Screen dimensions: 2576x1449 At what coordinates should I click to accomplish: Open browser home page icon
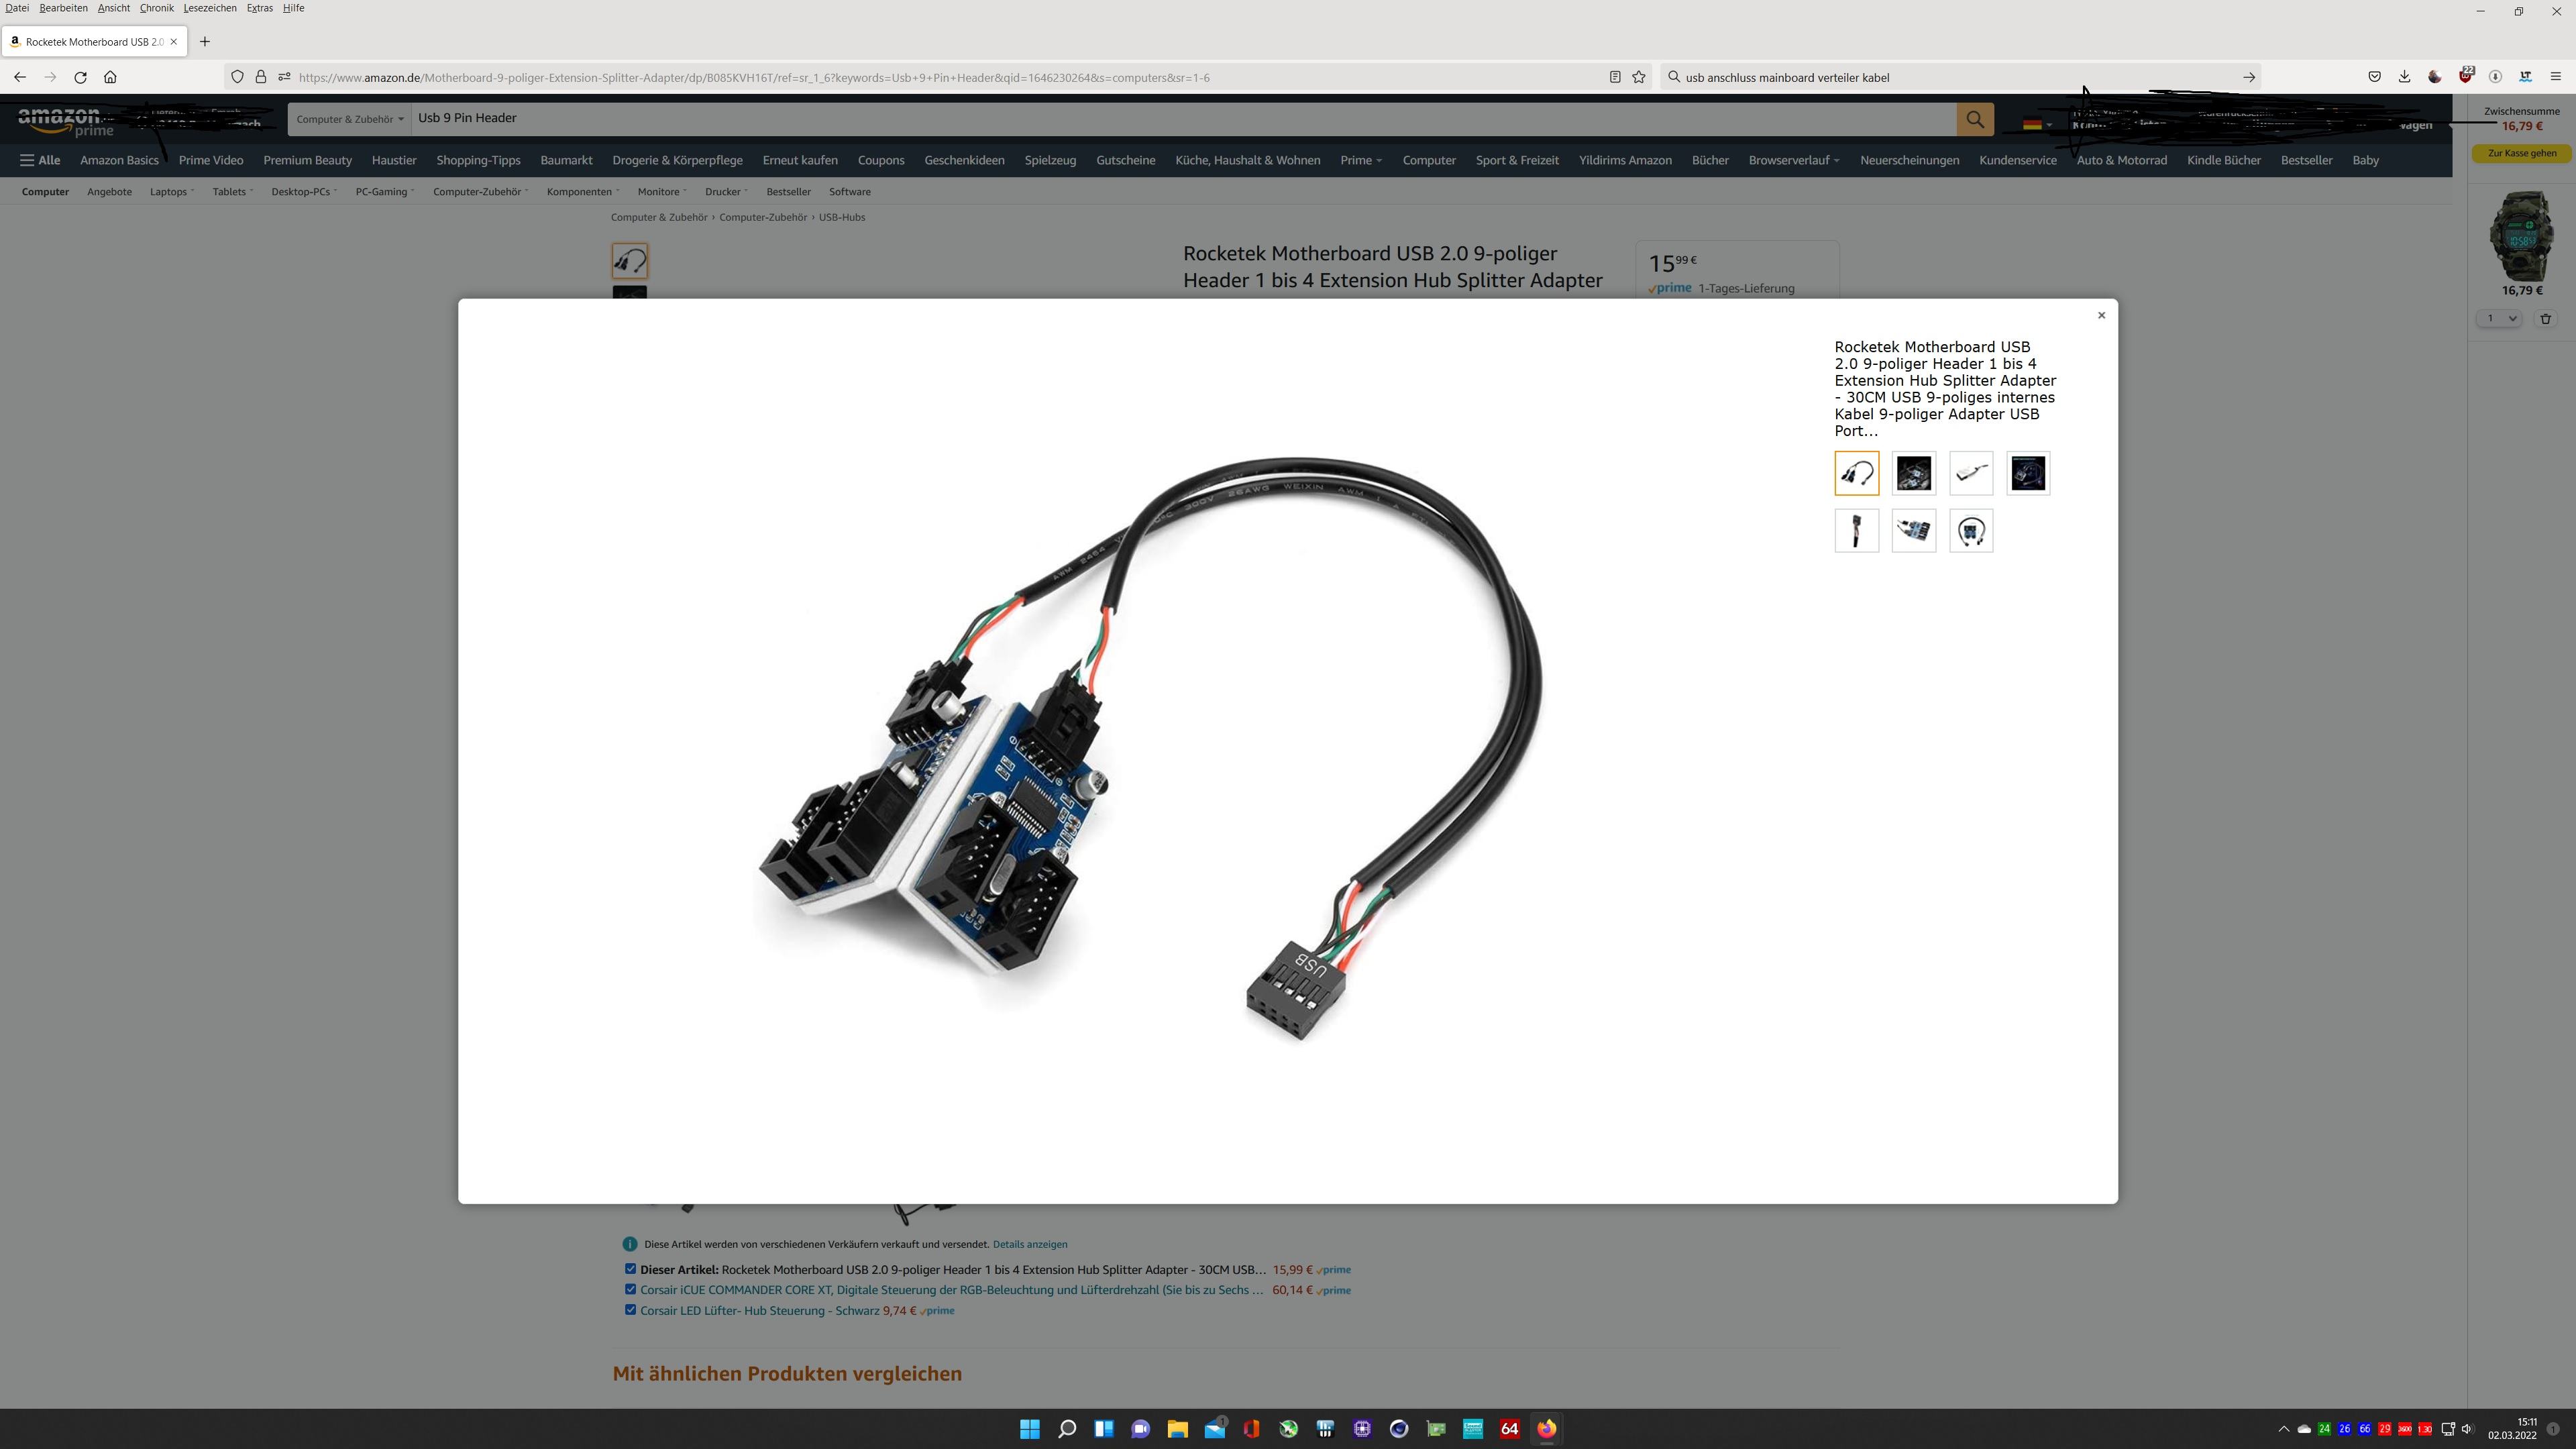click(110, 77)
